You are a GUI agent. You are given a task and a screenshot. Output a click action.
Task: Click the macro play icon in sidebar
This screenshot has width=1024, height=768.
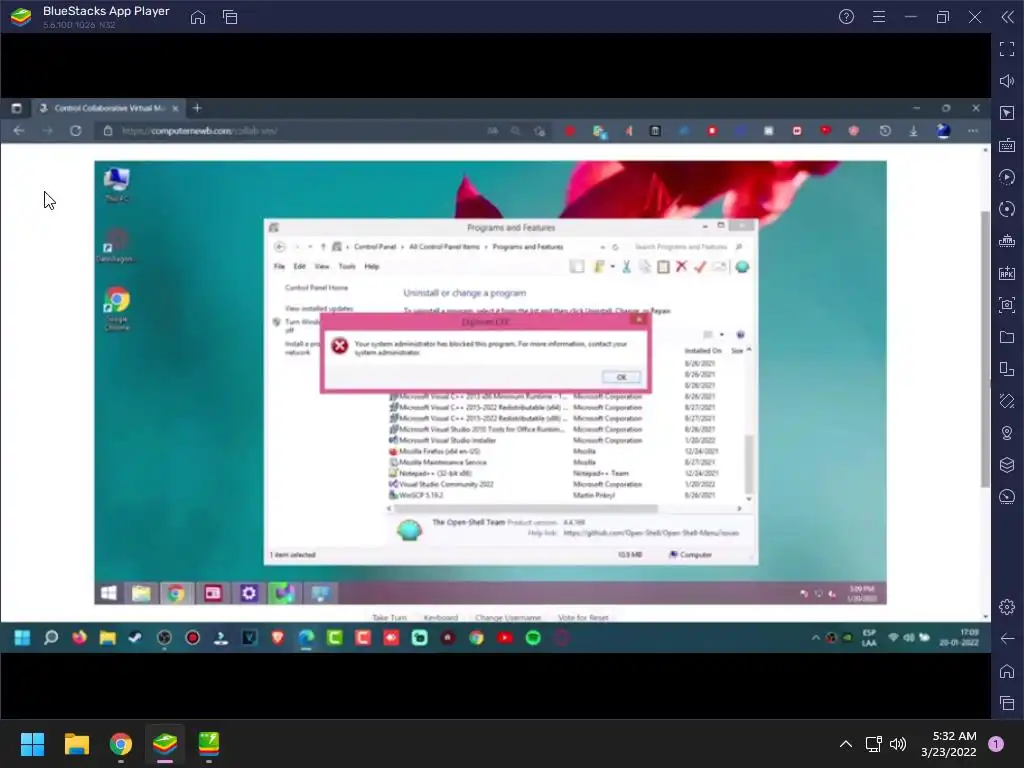coord(1006,177)
